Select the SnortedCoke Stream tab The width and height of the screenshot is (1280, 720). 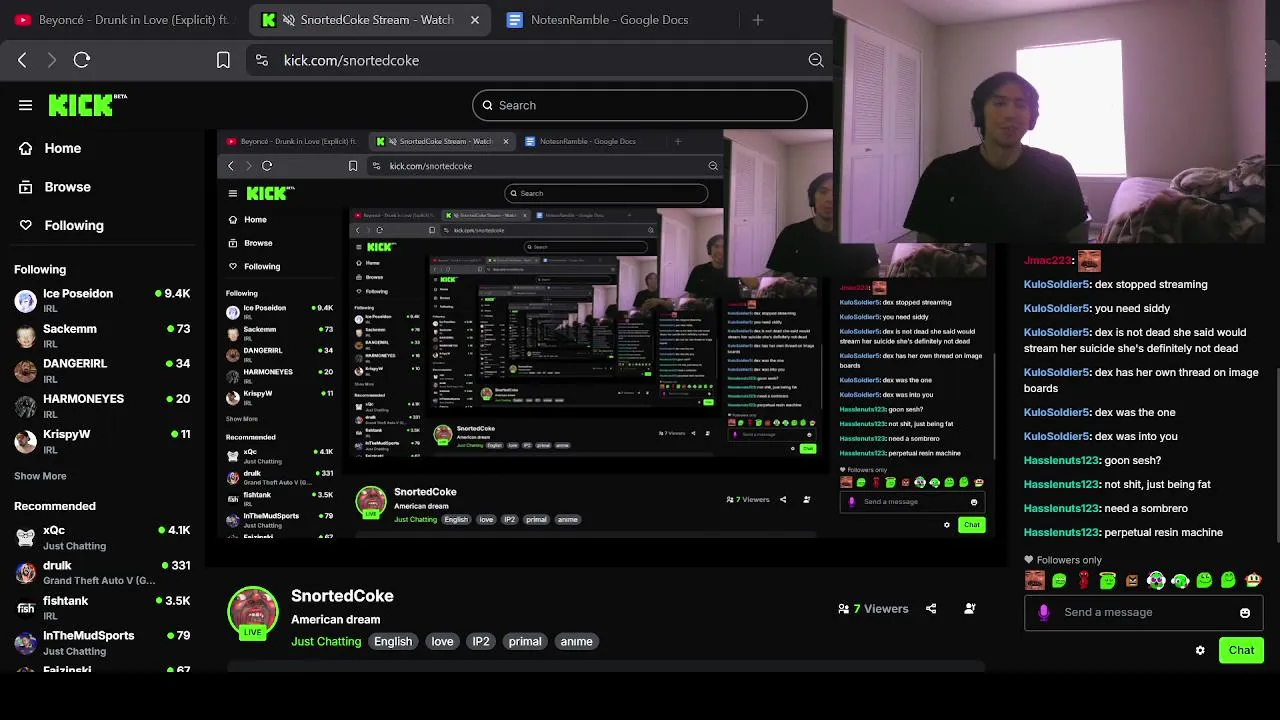370,20
